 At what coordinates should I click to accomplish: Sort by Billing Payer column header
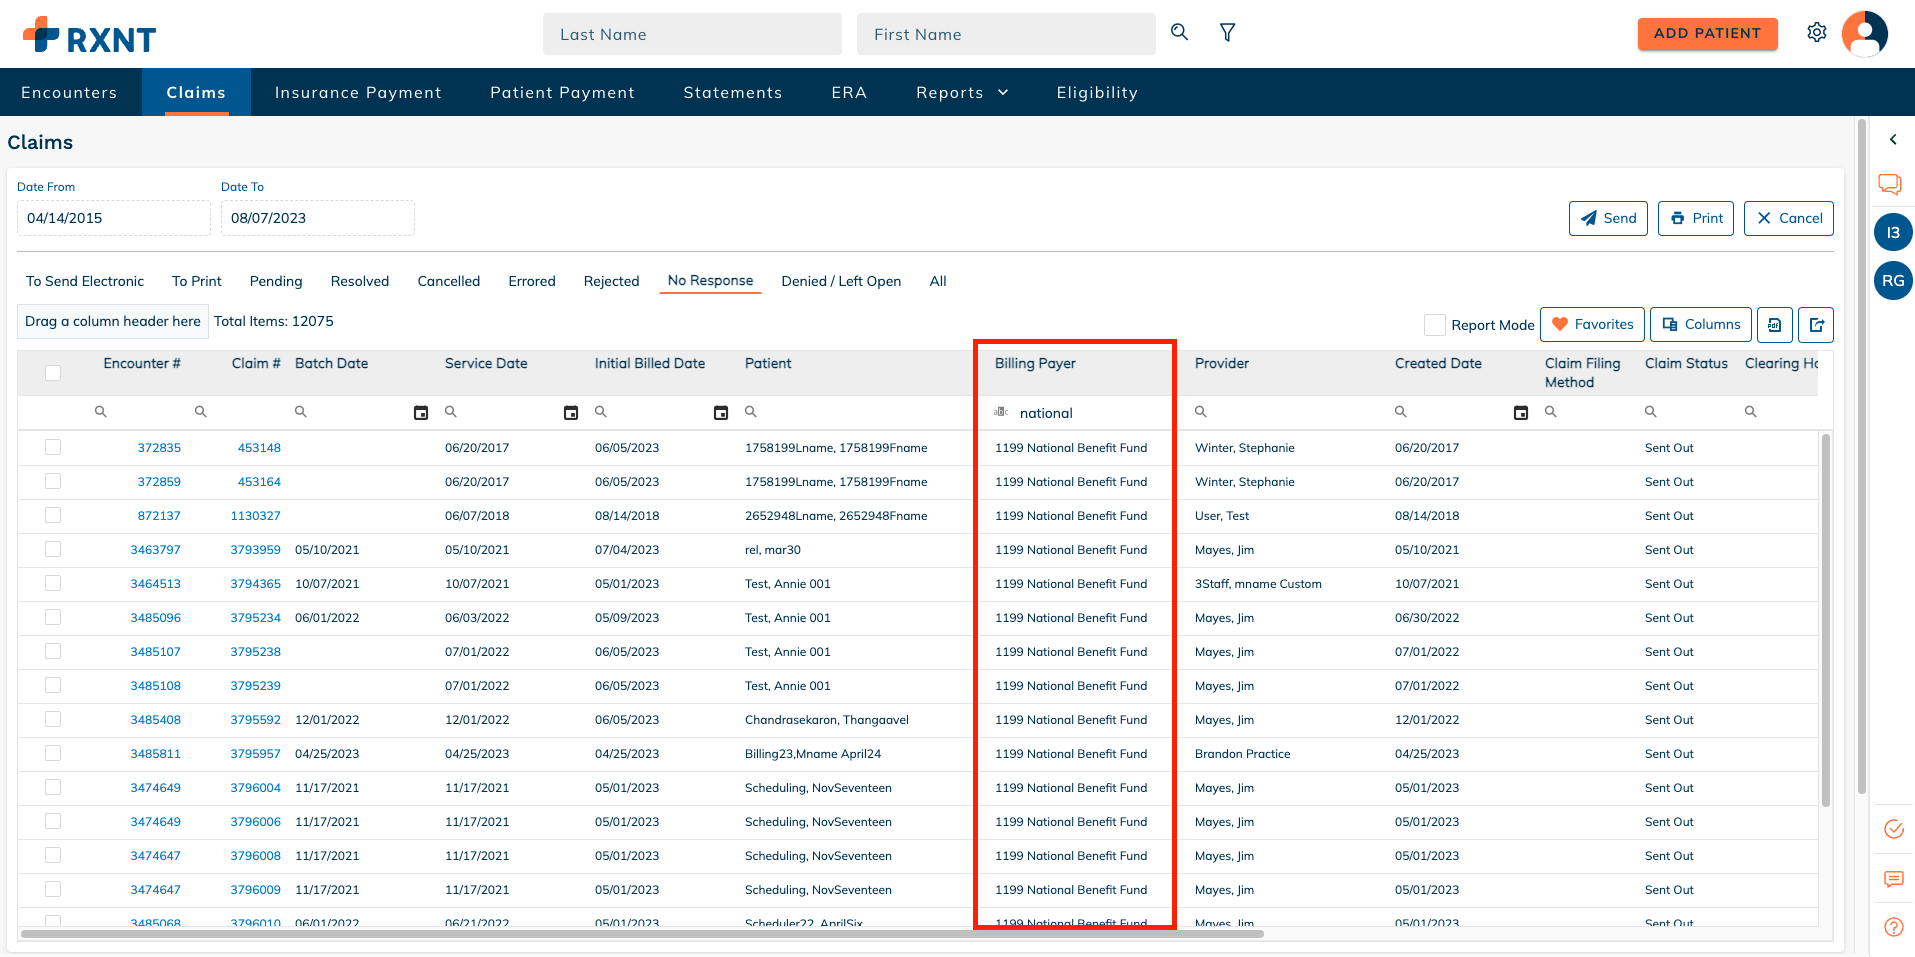(1035, 363)
